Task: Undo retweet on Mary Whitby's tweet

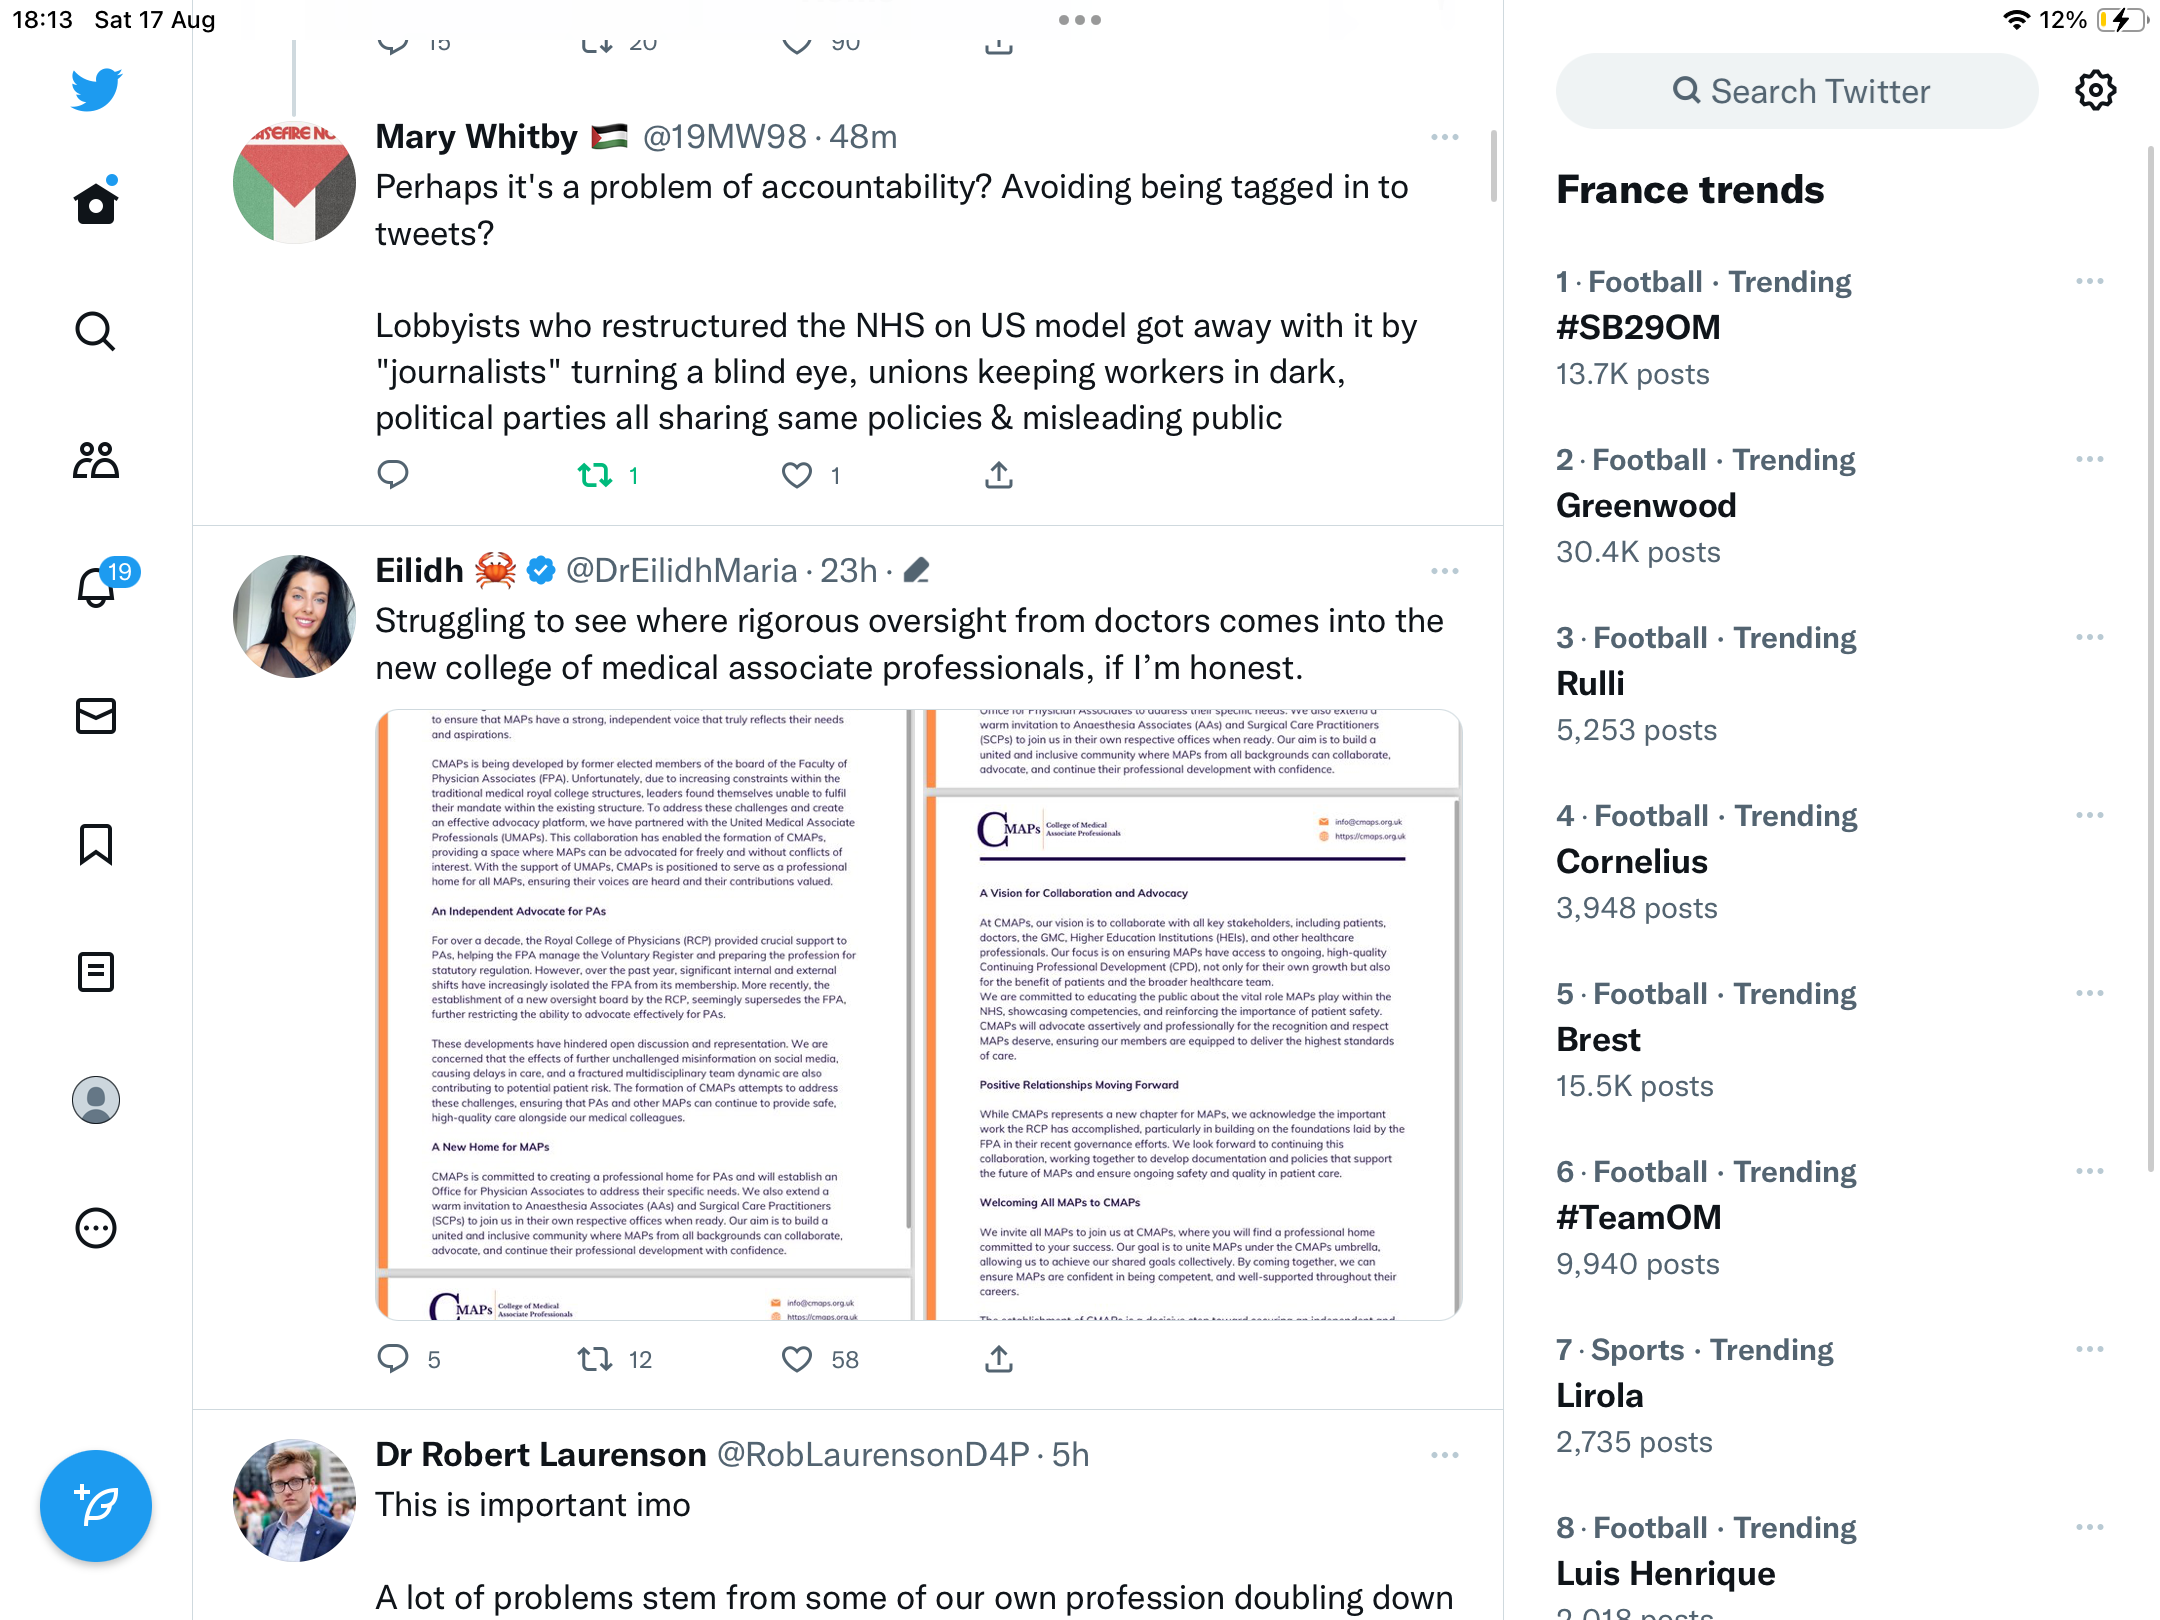Action: click(595, 475)
